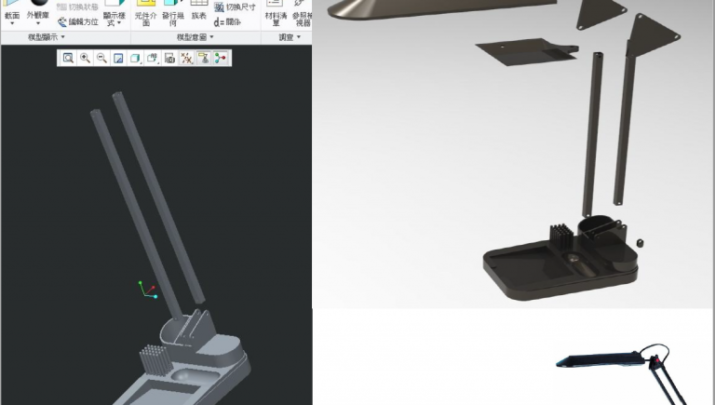Click the 切換尺寸 switch dimensions button

234,8
